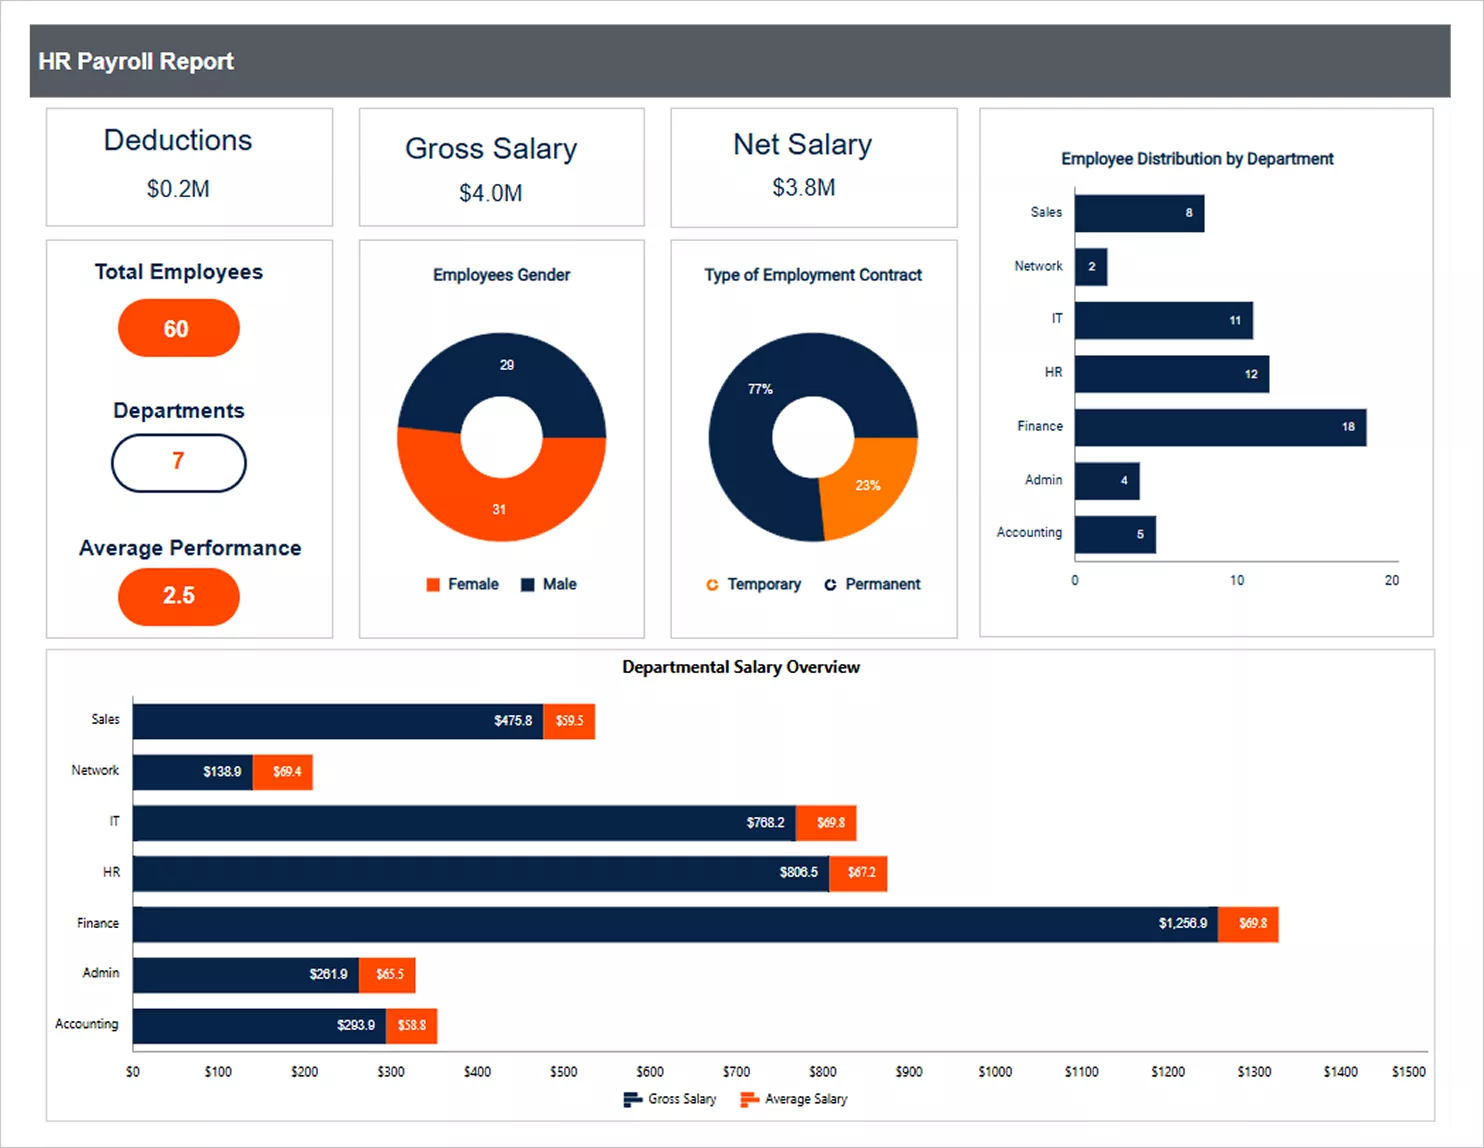Click the IT gross salary bar $768.2
1484x1148 pixels.
tap(464, 823)
